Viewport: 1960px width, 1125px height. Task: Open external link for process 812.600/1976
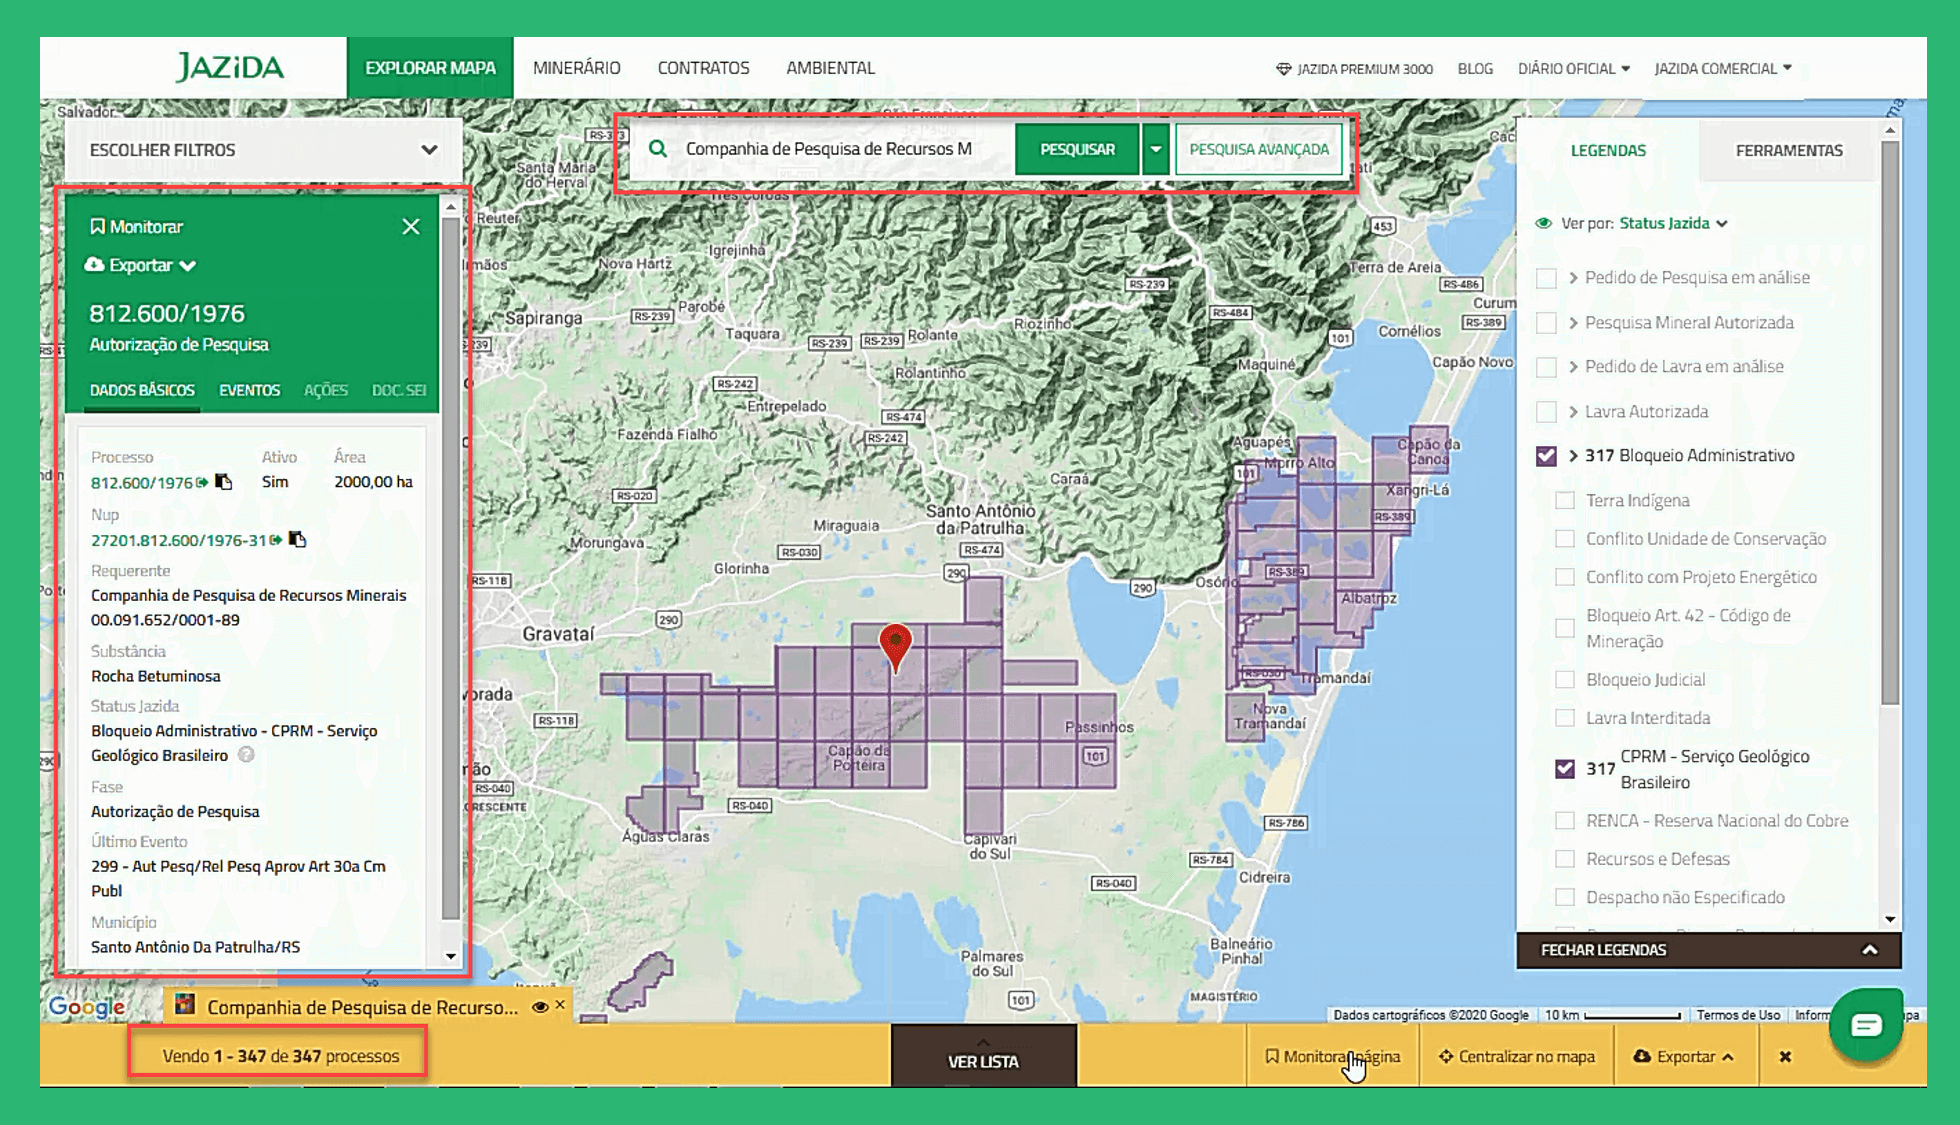202,482
